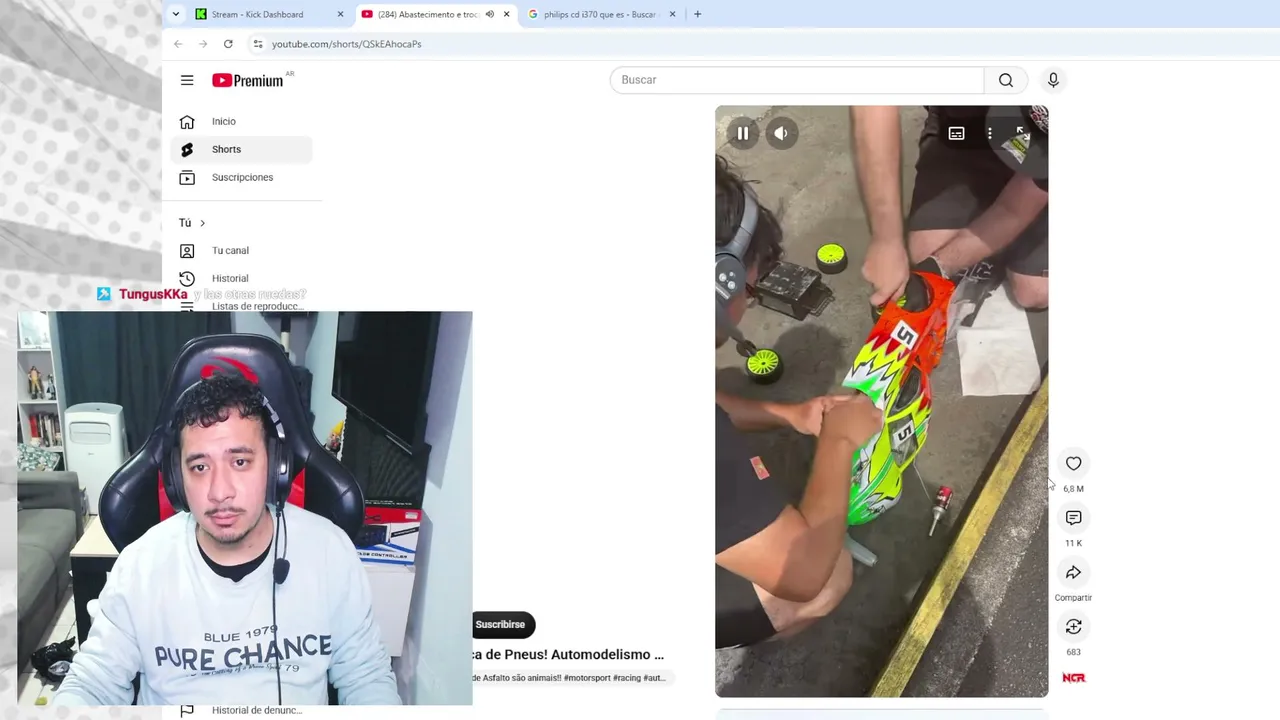1280x720 pixels.
Task: Click the Suscripciones icon in sidebar
Action: click(187, 177)
